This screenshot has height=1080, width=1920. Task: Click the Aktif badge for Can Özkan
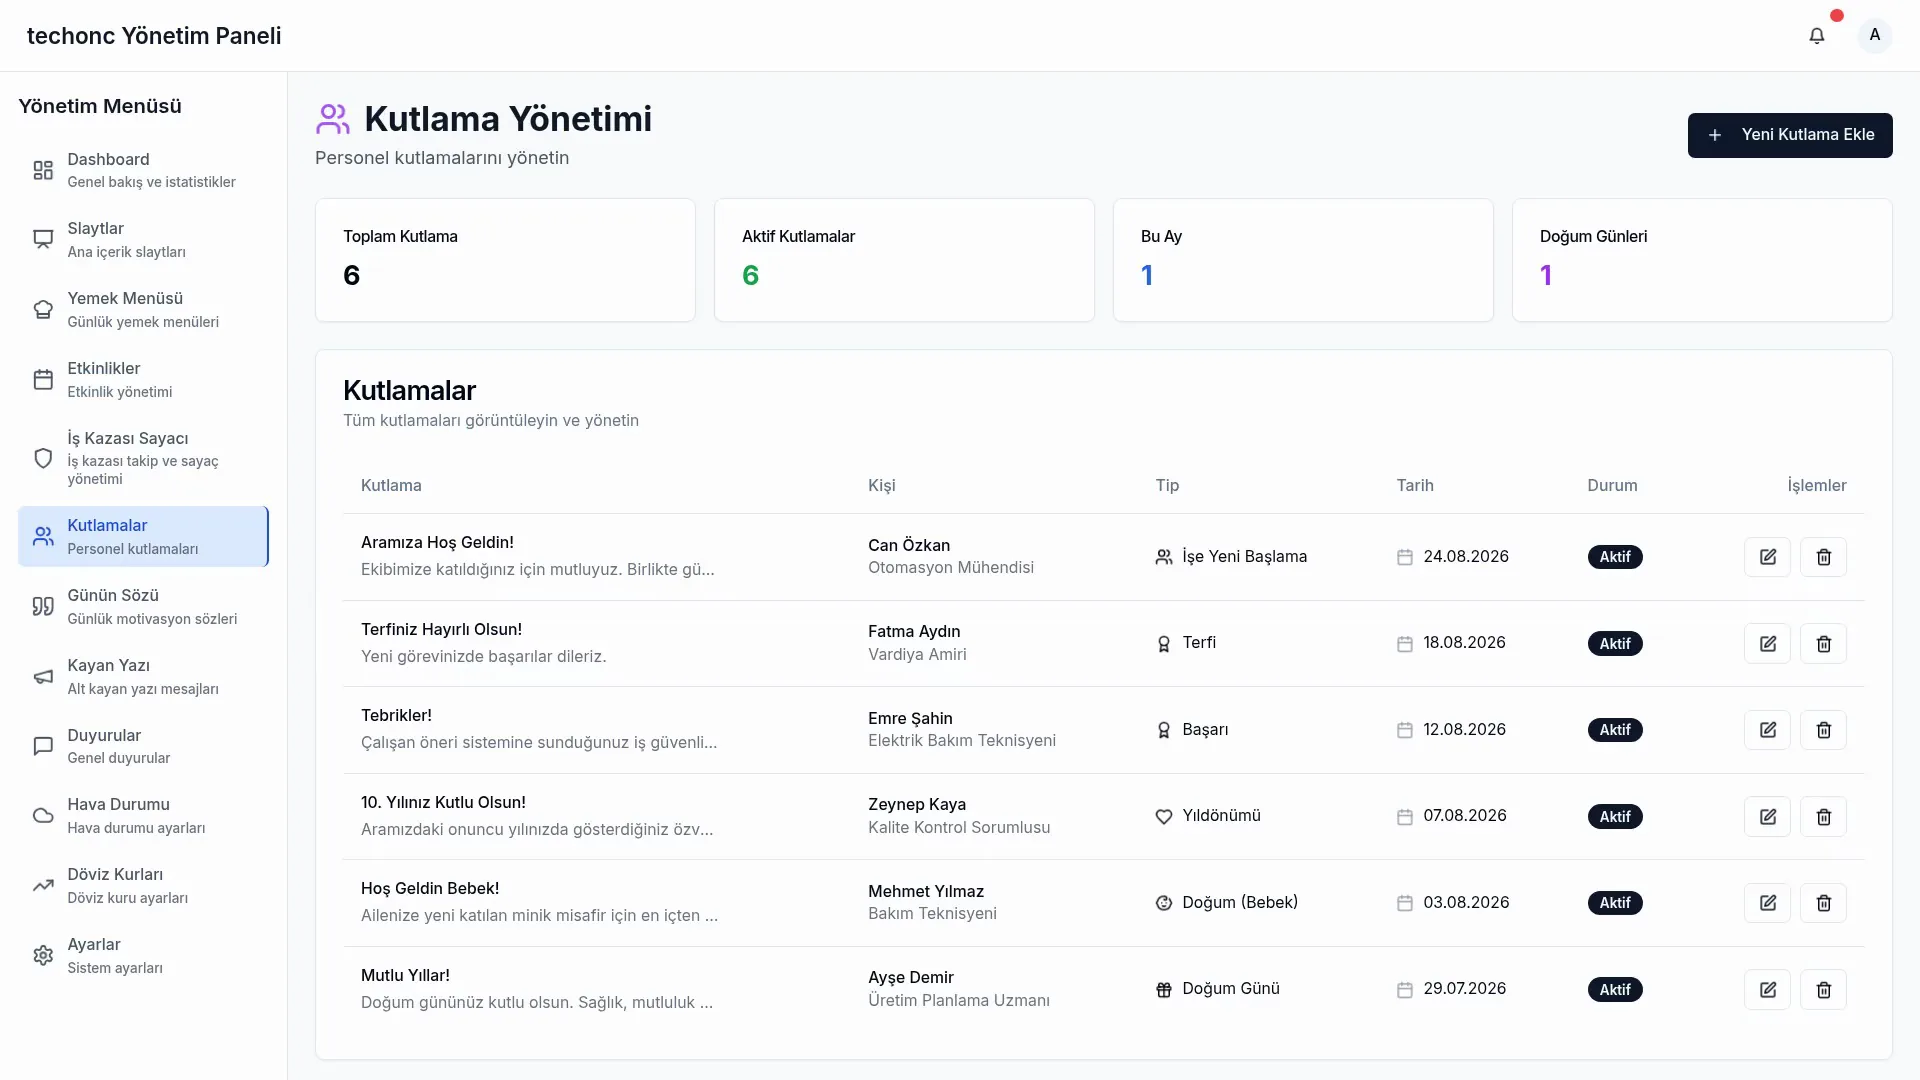[1615, 557]
